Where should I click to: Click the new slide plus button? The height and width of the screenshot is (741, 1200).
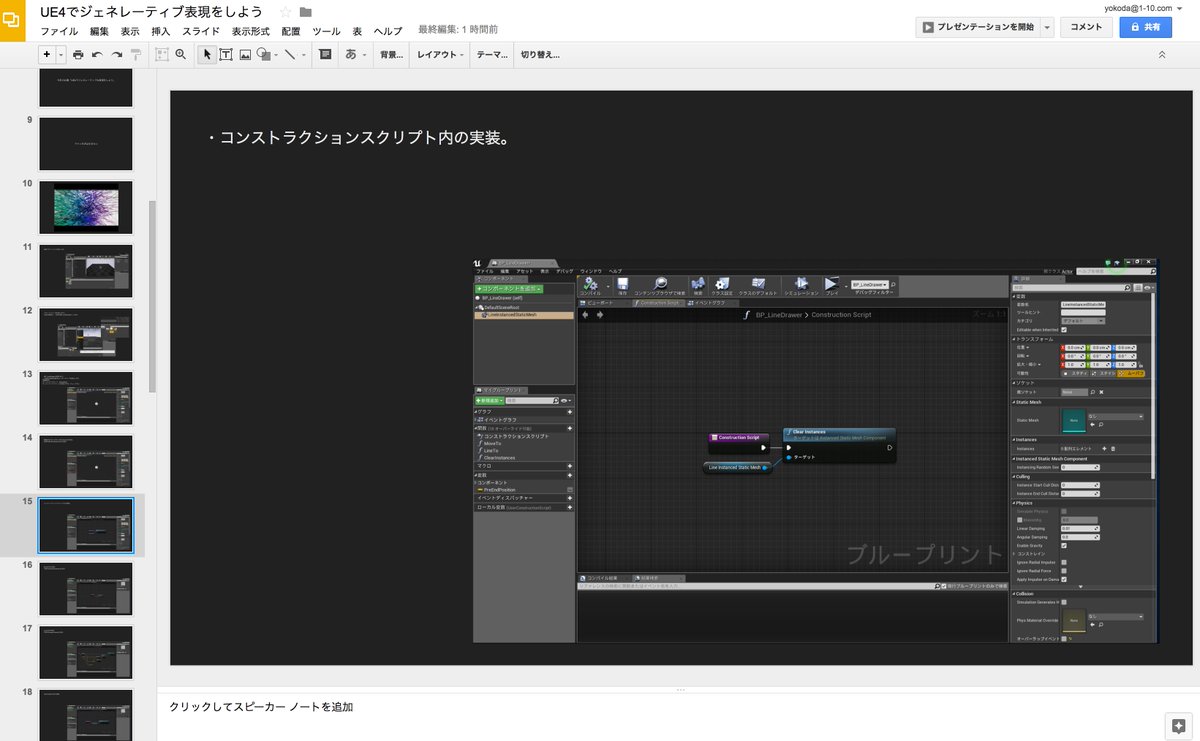click(47, 54)
